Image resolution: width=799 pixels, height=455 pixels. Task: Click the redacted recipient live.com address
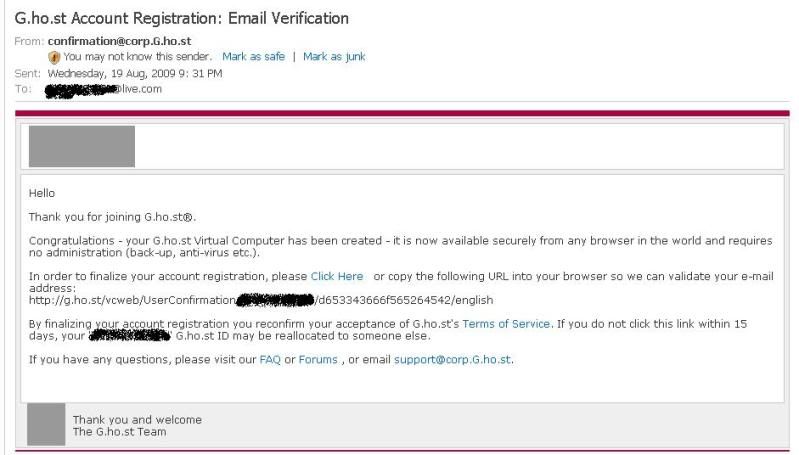coord(104,89)
